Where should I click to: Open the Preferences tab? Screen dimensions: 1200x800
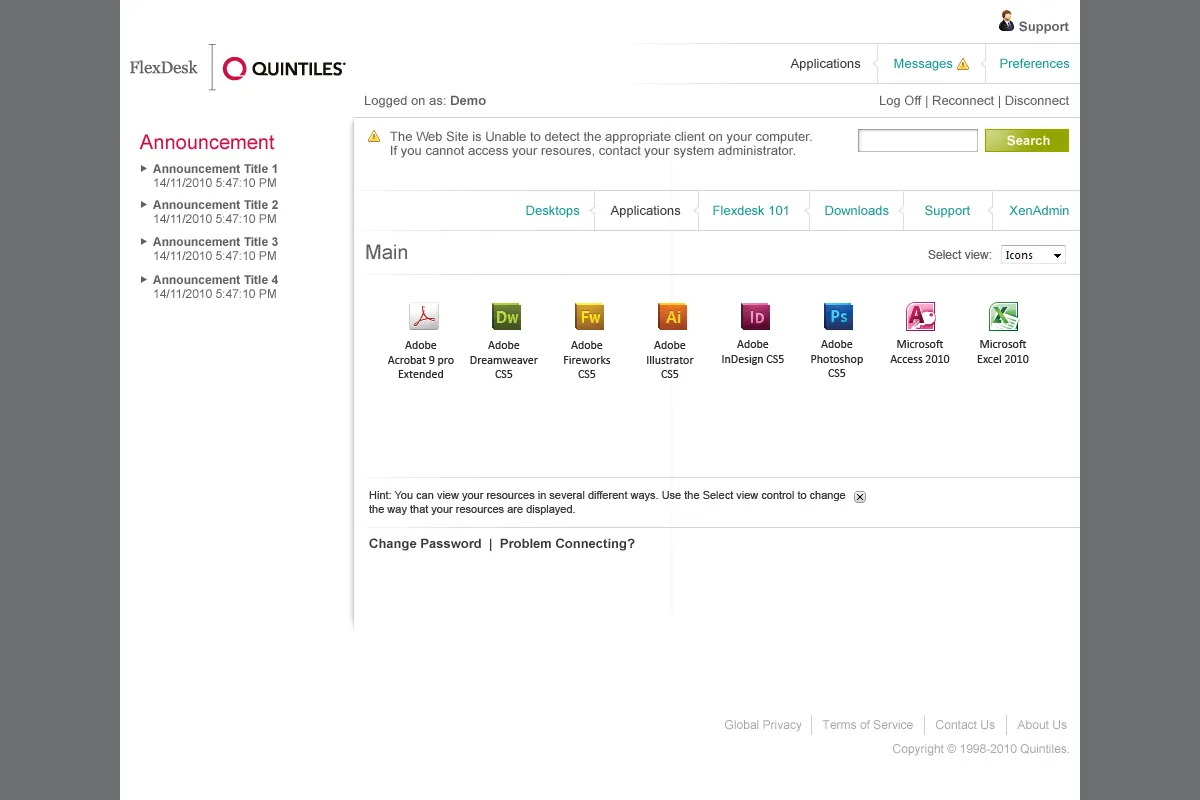click(x=1034, y=64)
